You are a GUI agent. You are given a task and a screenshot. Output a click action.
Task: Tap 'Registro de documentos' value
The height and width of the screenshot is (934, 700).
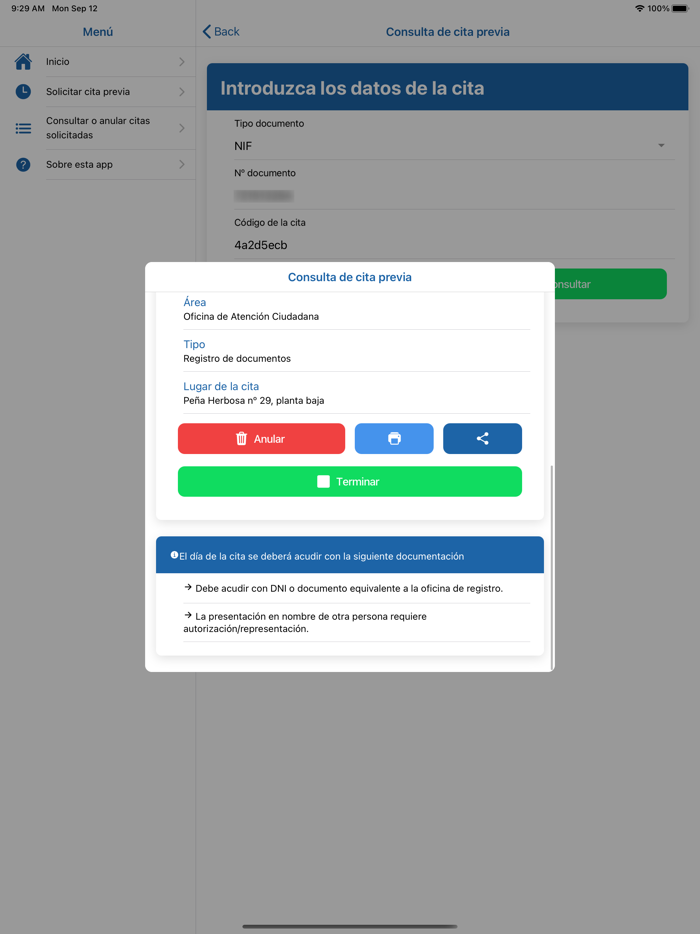pos(237,359)
